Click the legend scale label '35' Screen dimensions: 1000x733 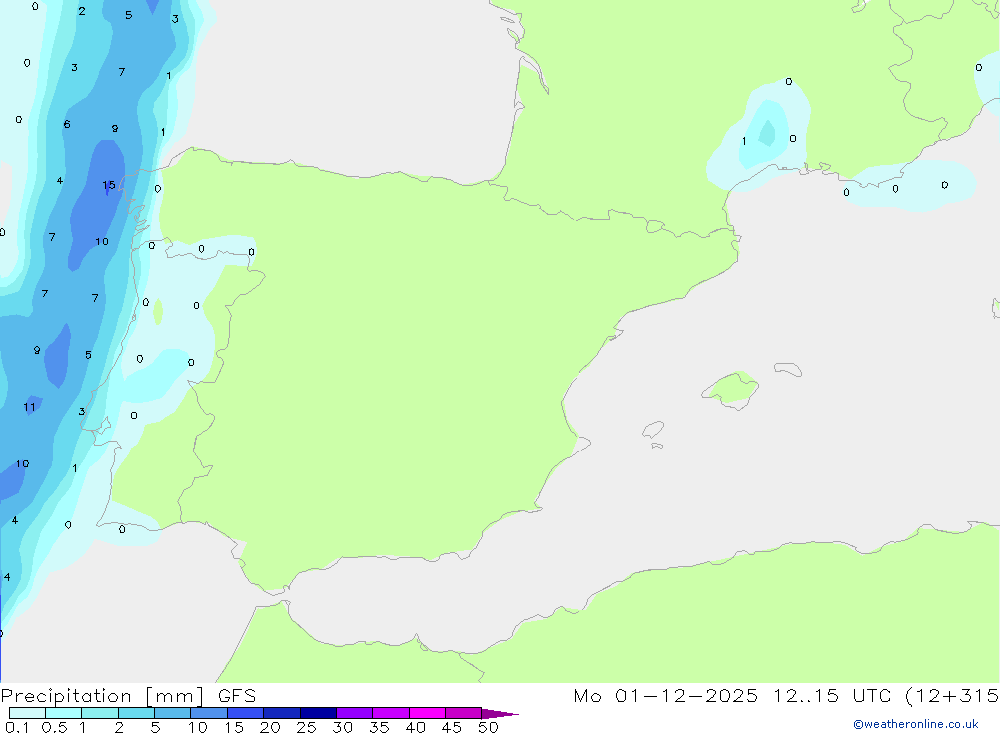pyautogui.click(x=379, y=727)
